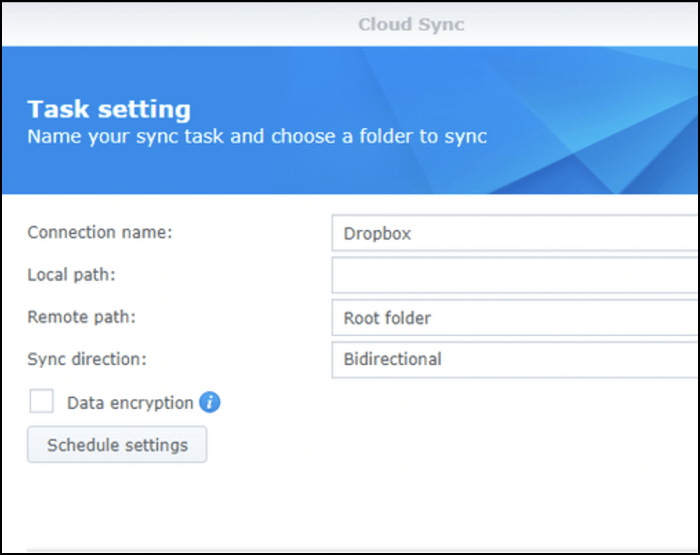Select the Remote path Root folder field
The image size is (700, 555).
(515, 318)
